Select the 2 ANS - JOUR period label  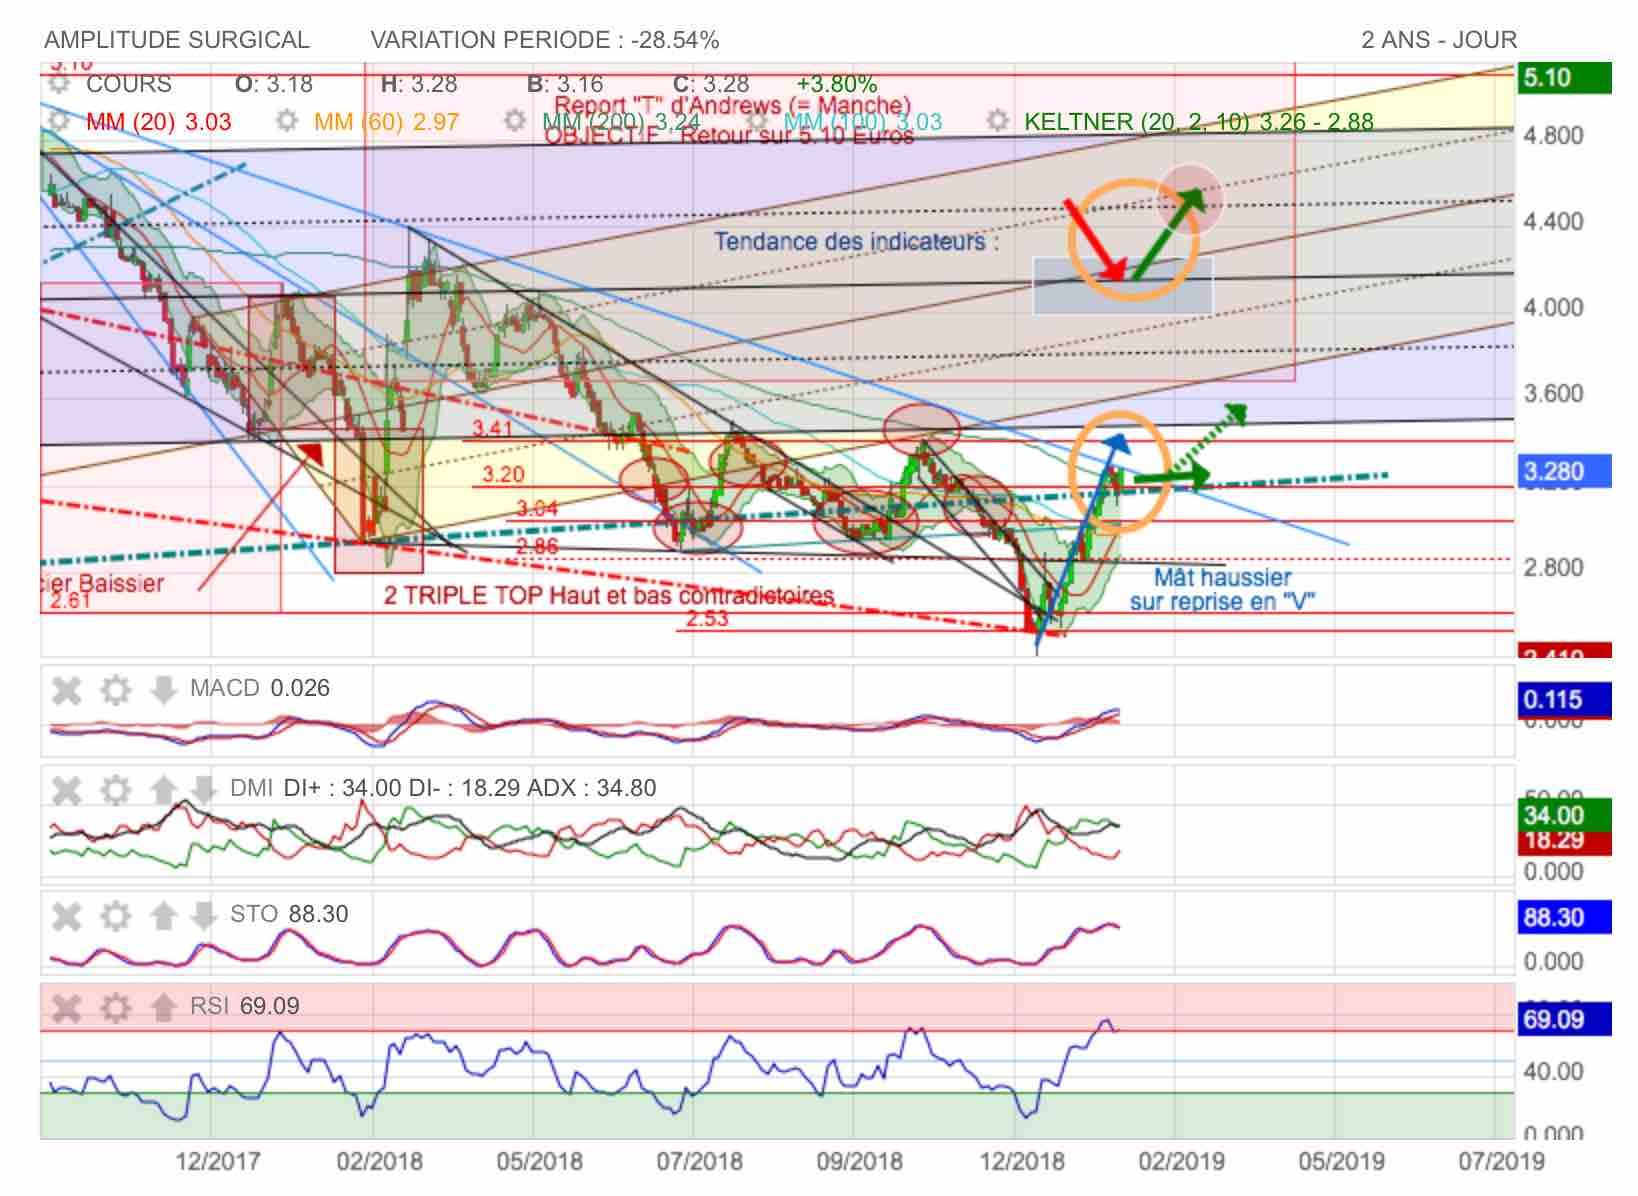(x=1439, y=40)
